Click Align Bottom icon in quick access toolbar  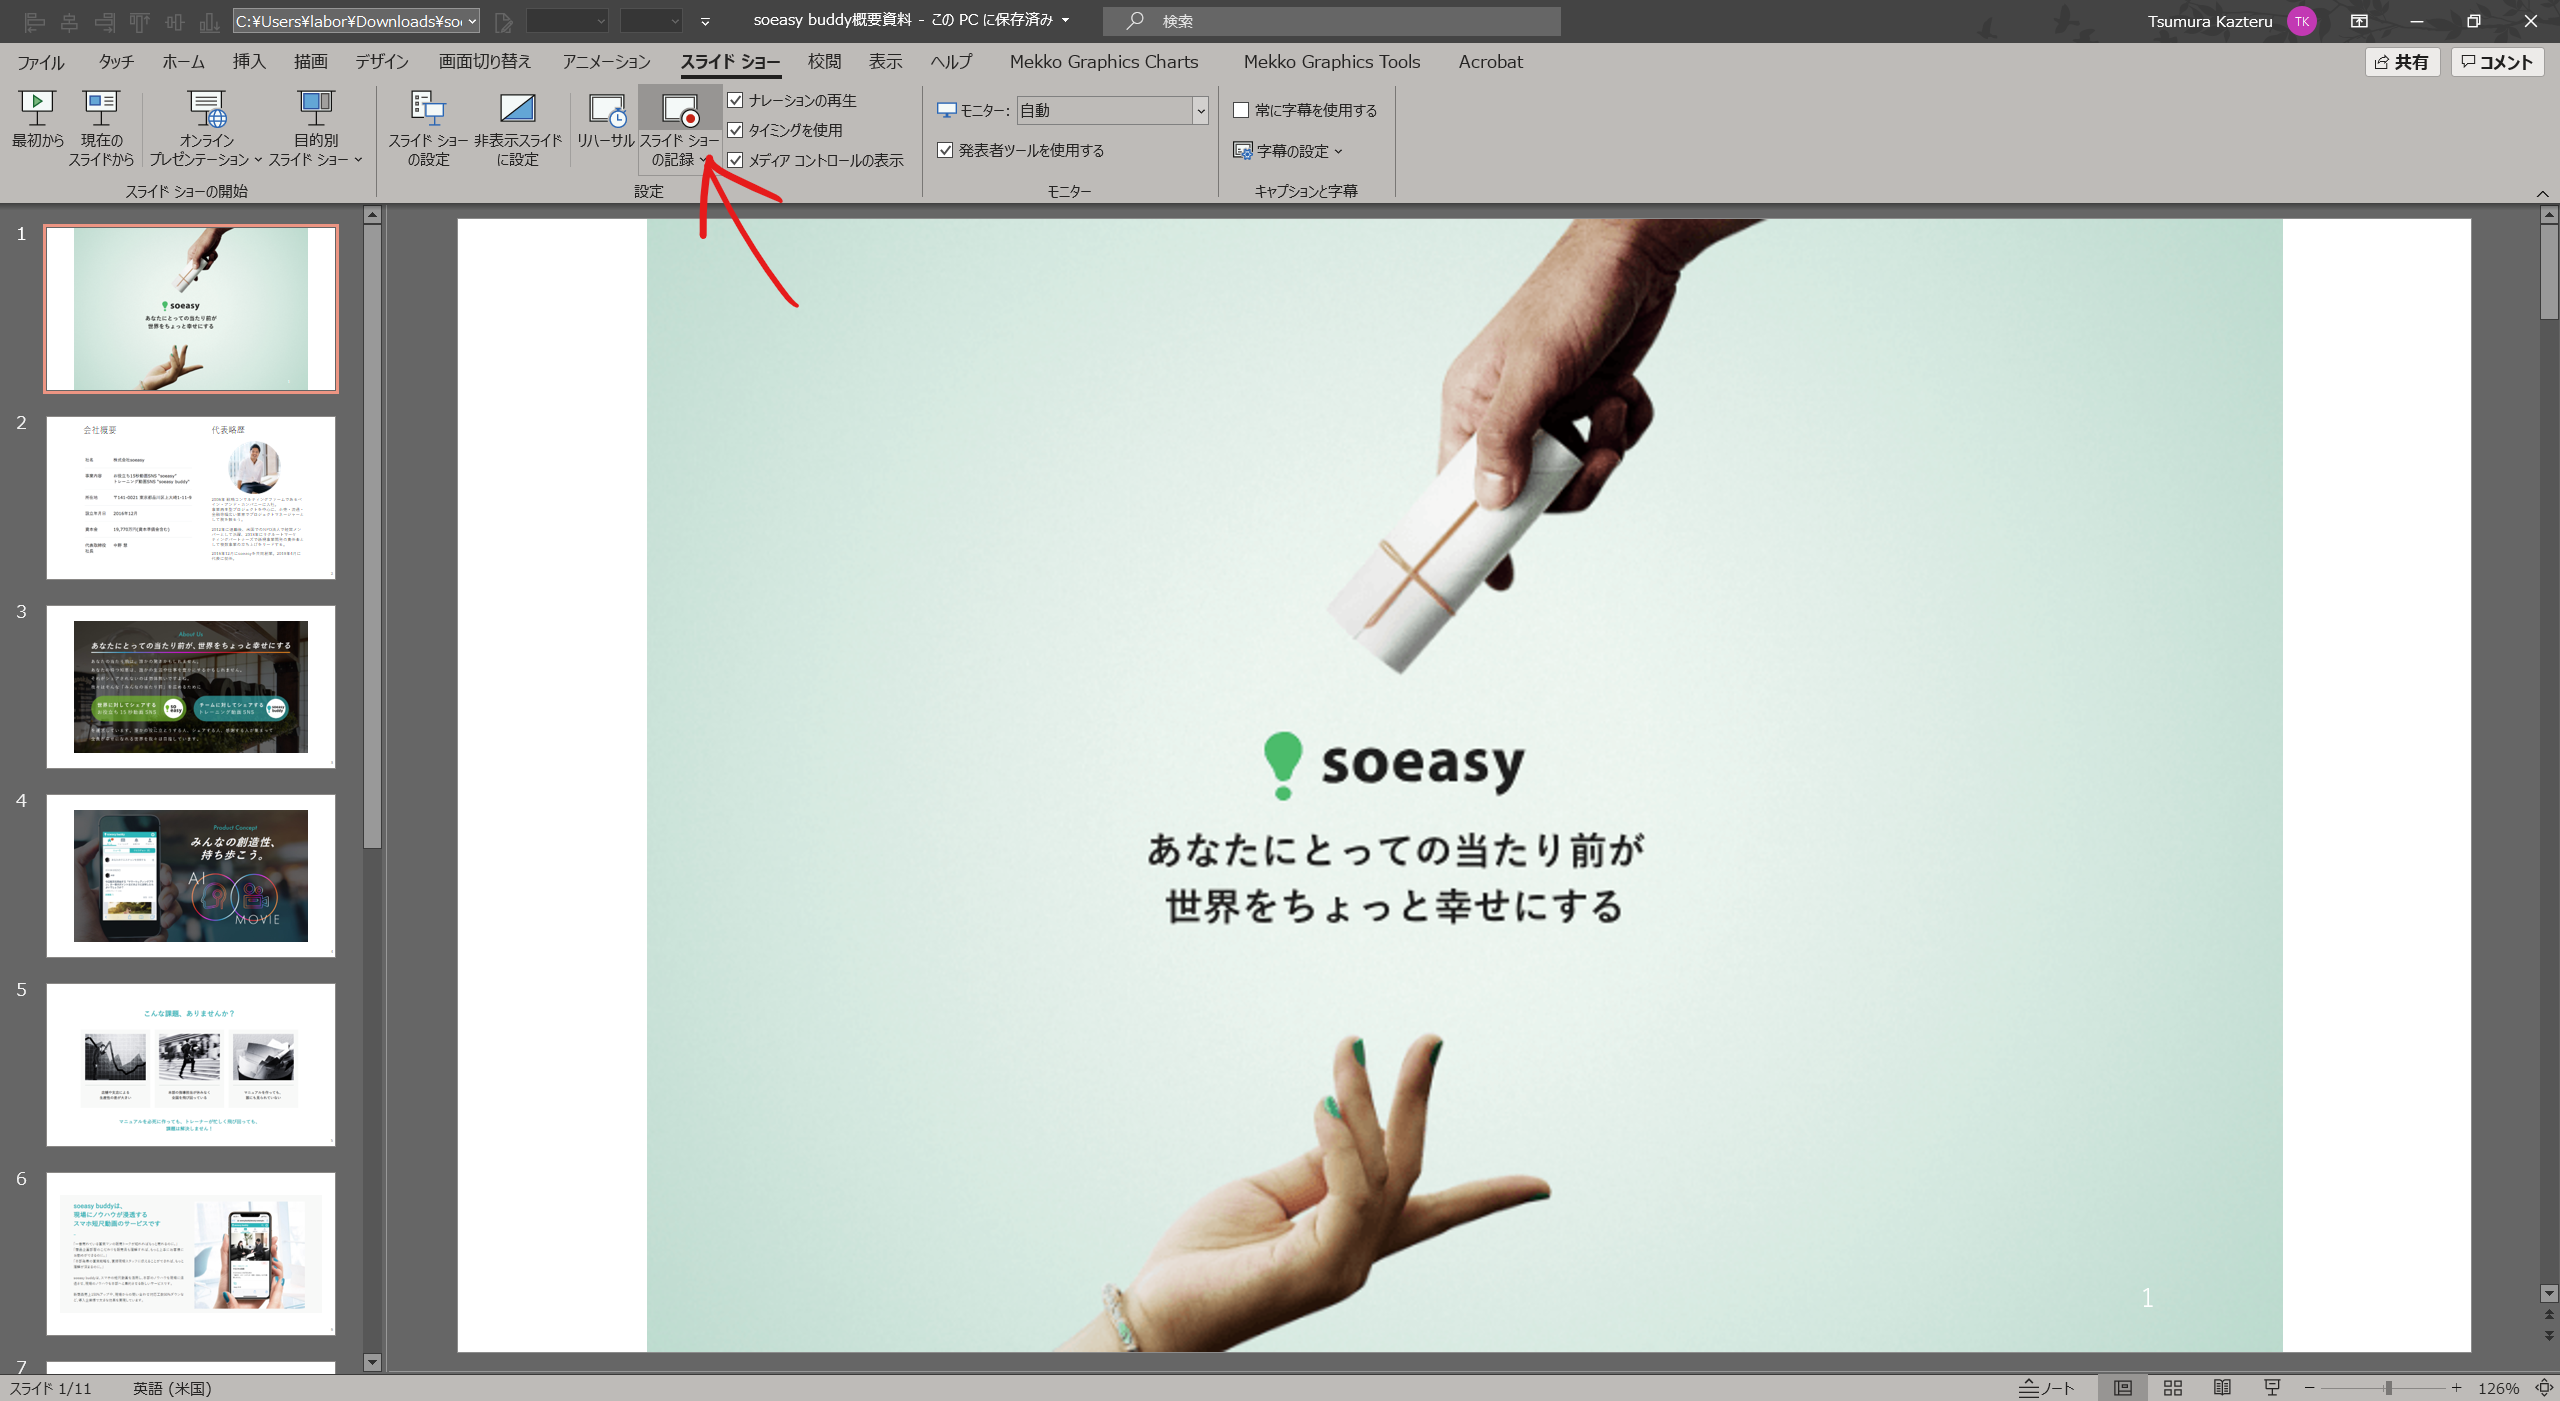pyautogui.click(x=210, y=21)
